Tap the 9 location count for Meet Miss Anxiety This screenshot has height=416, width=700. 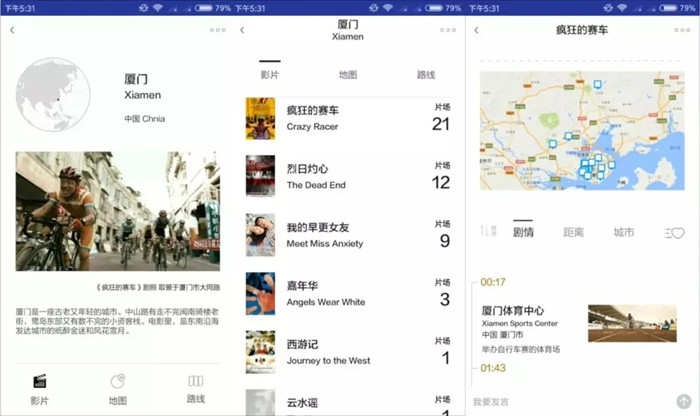tap(445, 241)
